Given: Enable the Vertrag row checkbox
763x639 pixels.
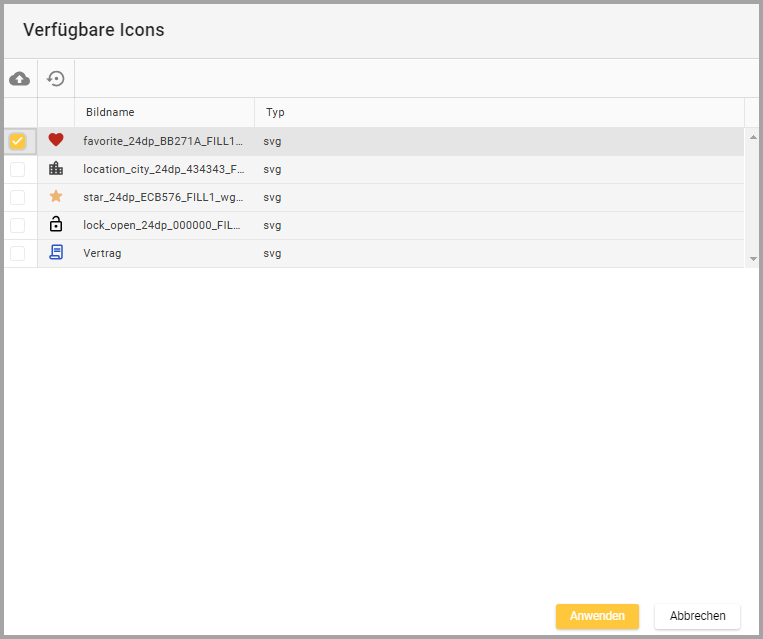Looking at the screenshot, I should coord(18,253).
